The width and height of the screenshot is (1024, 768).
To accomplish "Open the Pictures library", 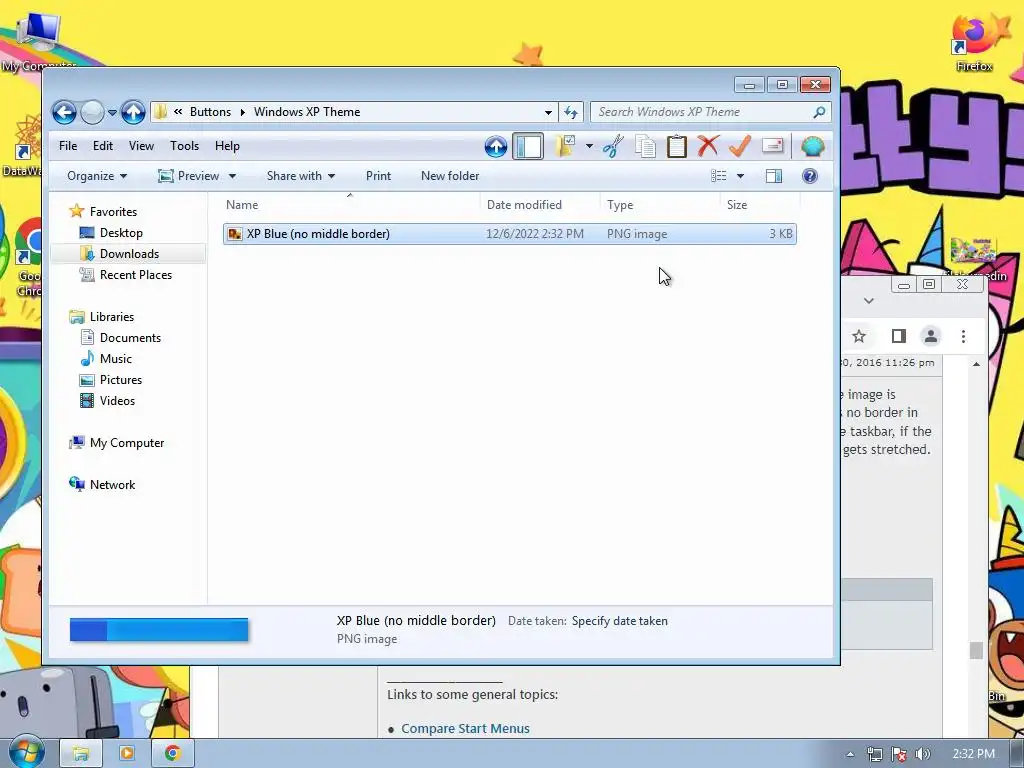I will point(121,379).
